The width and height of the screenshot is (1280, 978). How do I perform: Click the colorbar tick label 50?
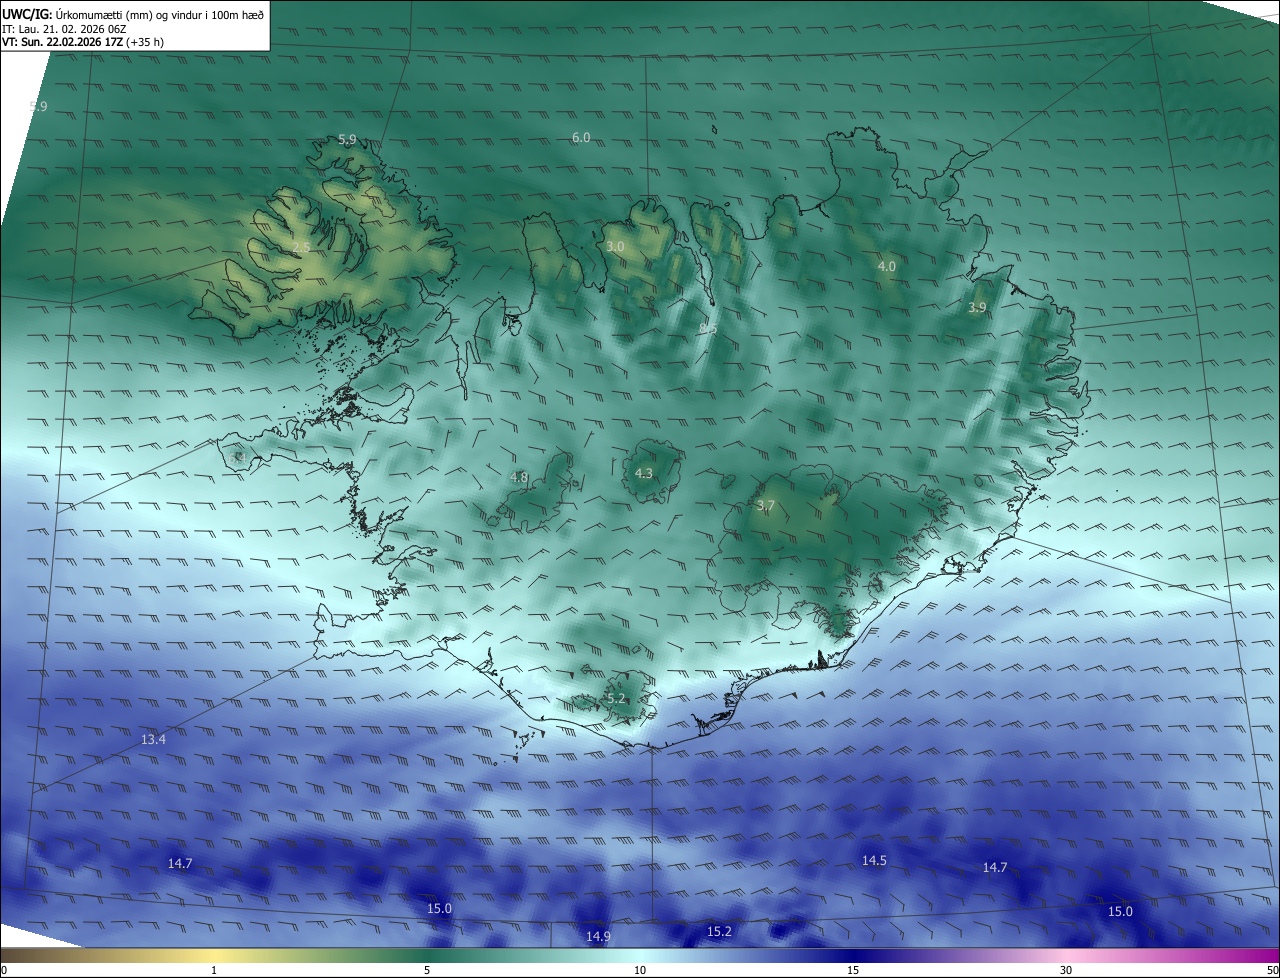1272,970
